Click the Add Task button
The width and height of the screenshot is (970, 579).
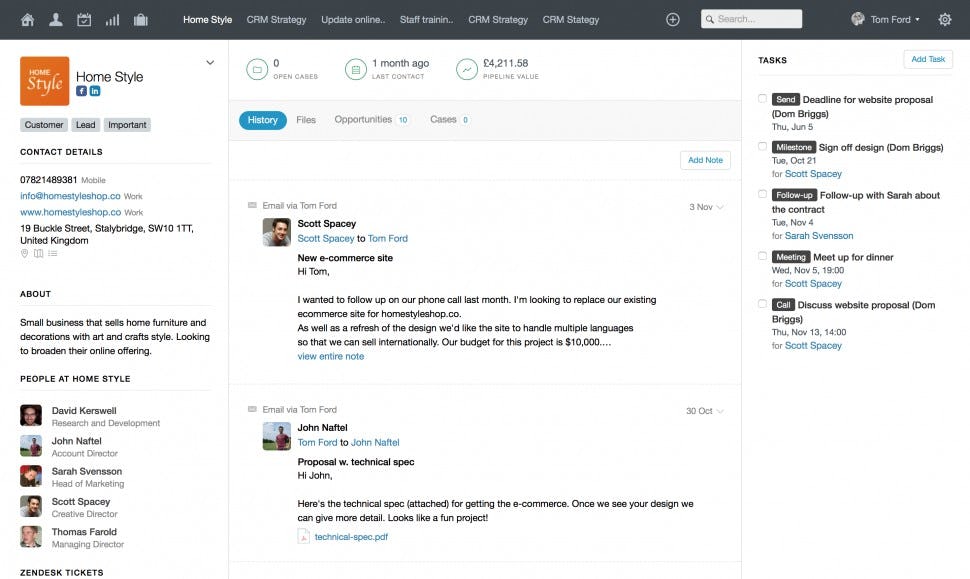927,60
